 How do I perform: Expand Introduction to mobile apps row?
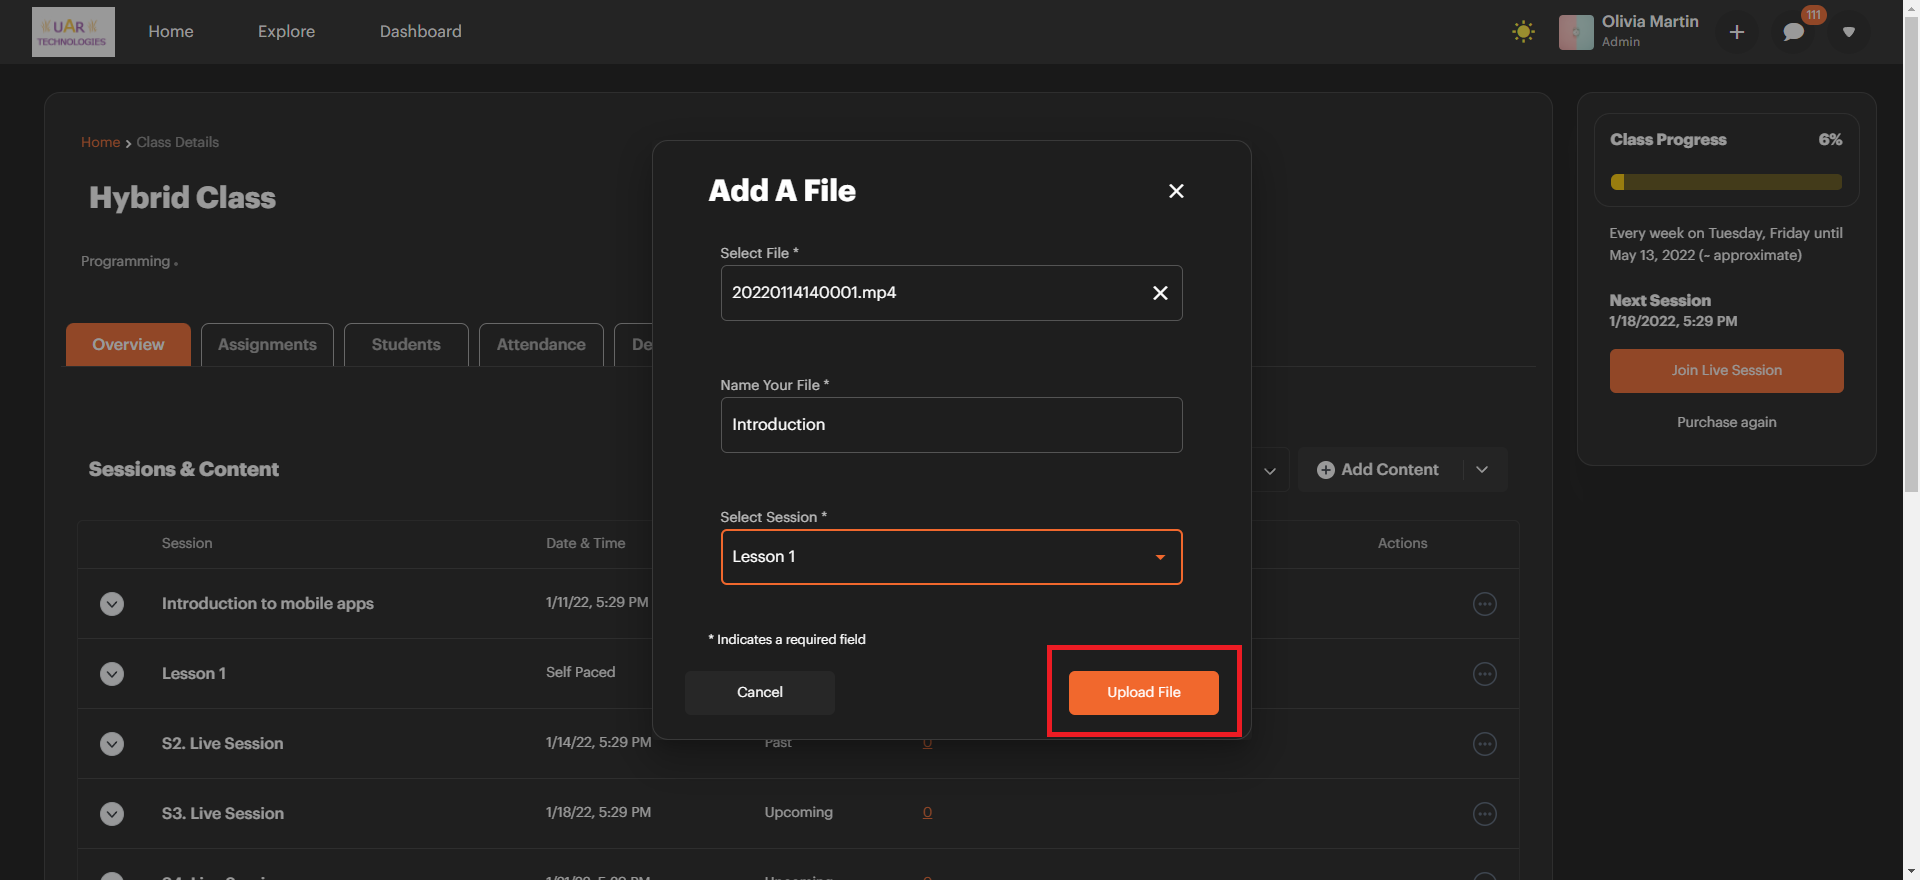[112, 604]
